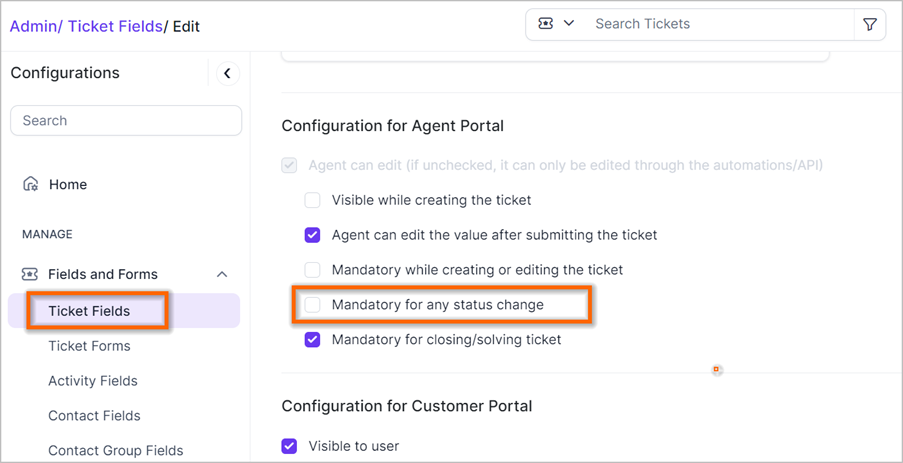Open Contact Fields in sidebar
Viewport: 903px width, 463px height.
[x=94, y=415]
